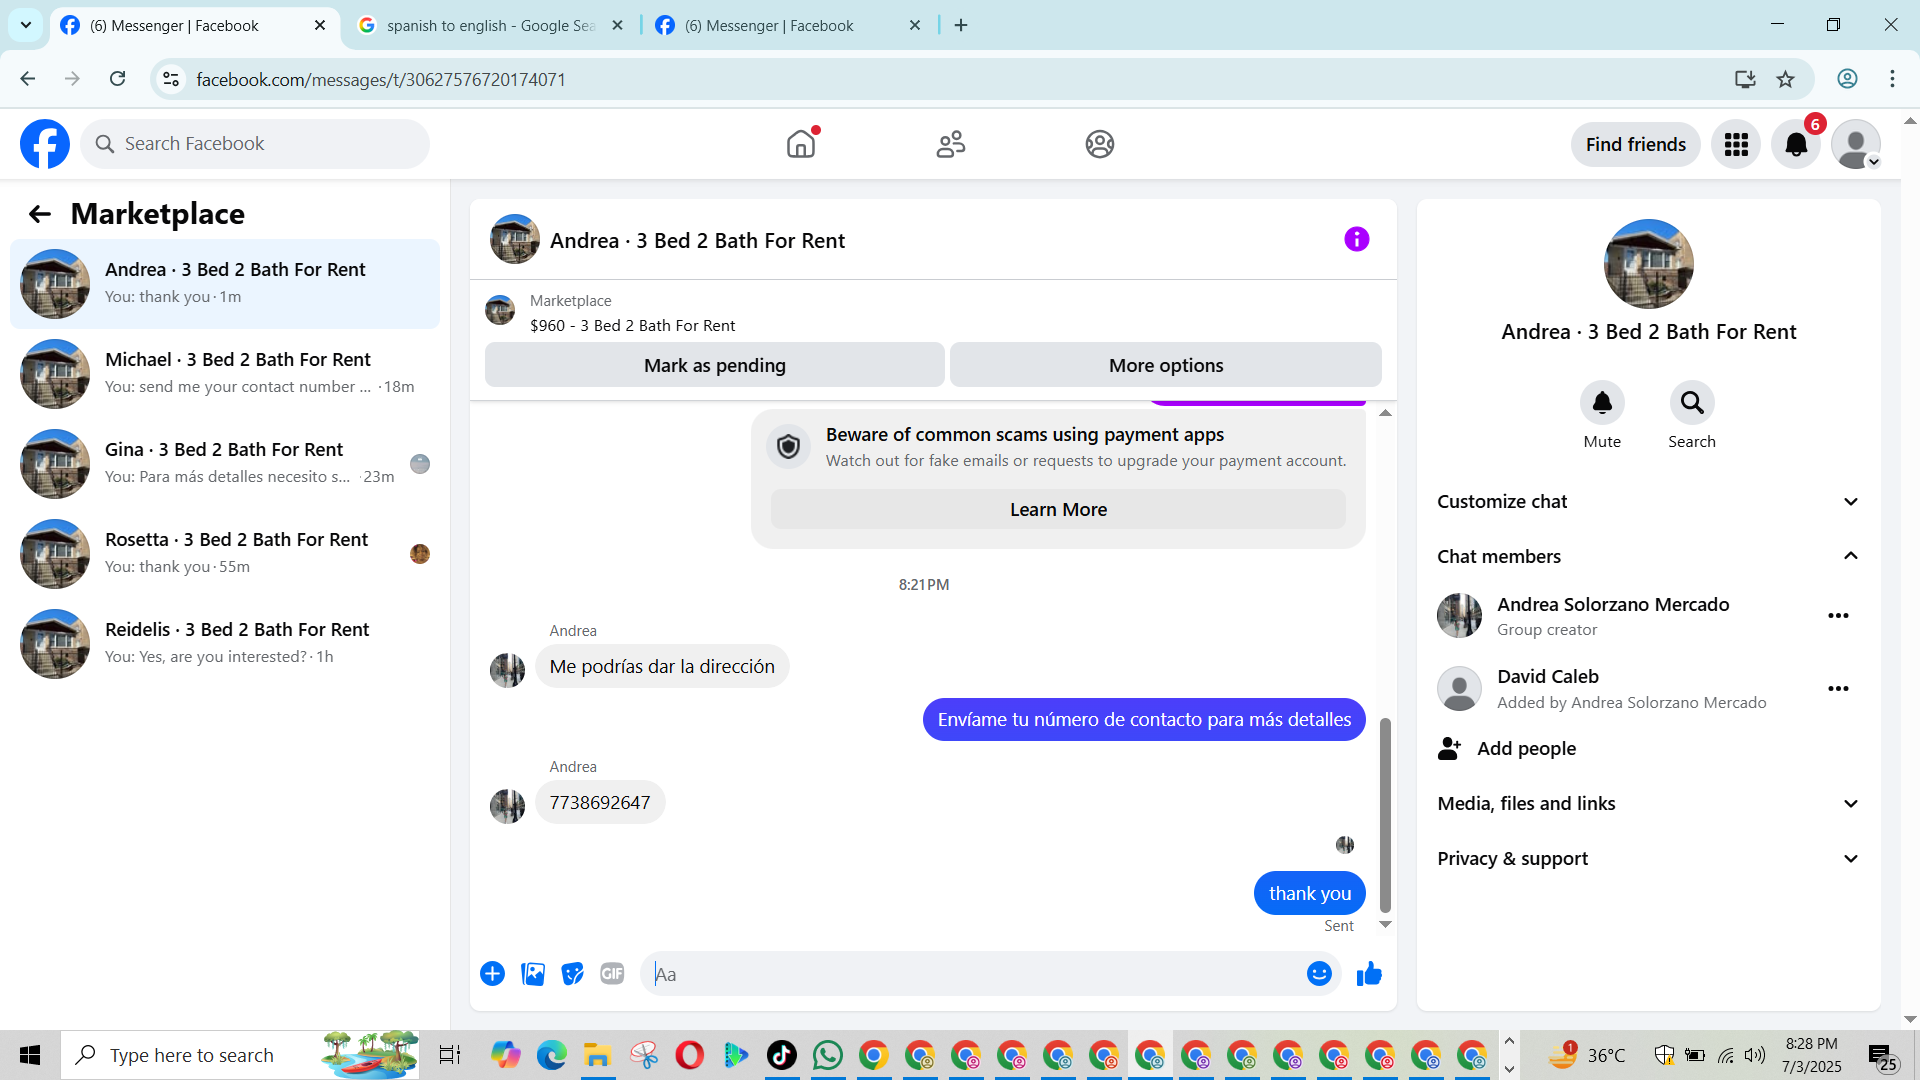The image size is (1920, 1080).
Task: Send a thumbs-up like in chat
Action: tap(1369, 974)
